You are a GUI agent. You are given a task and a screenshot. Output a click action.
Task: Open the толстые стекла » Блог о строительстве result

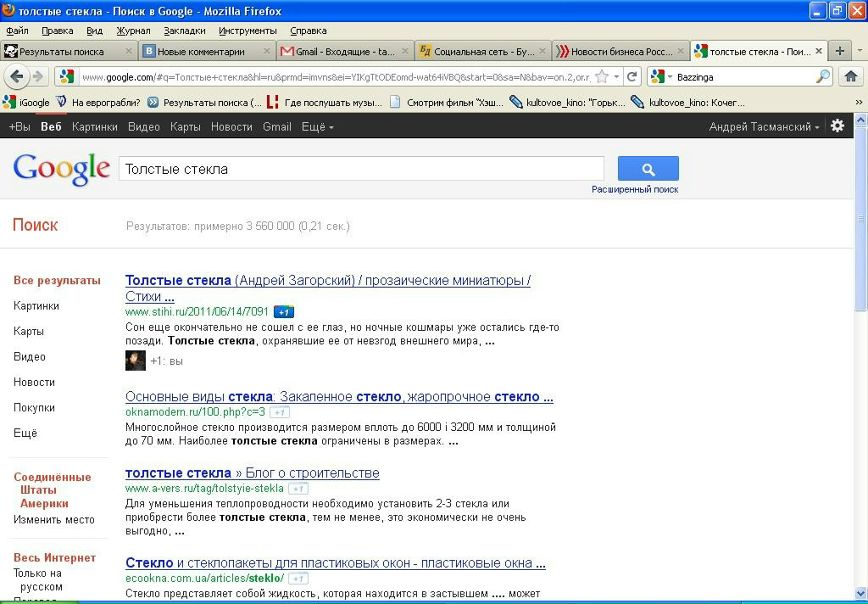click(252, 473)
